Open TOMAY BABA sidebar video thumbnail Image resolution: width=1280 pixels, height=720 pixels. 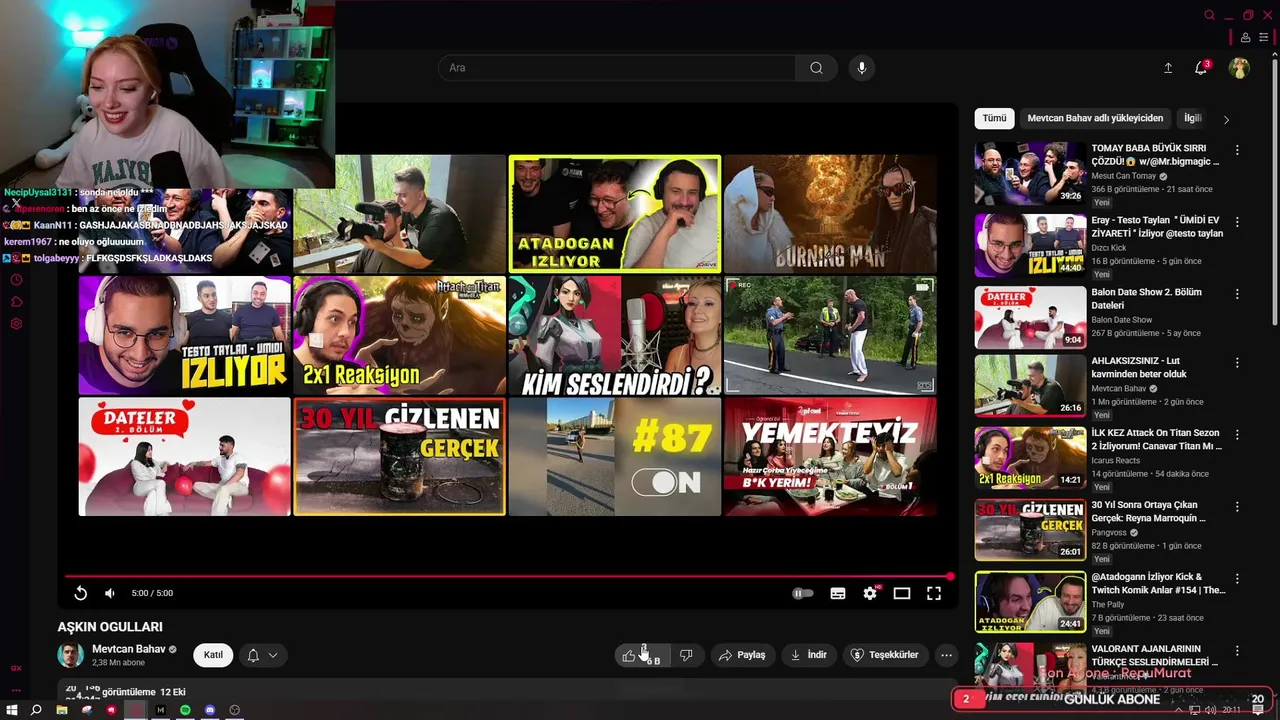pos(1030,173)
